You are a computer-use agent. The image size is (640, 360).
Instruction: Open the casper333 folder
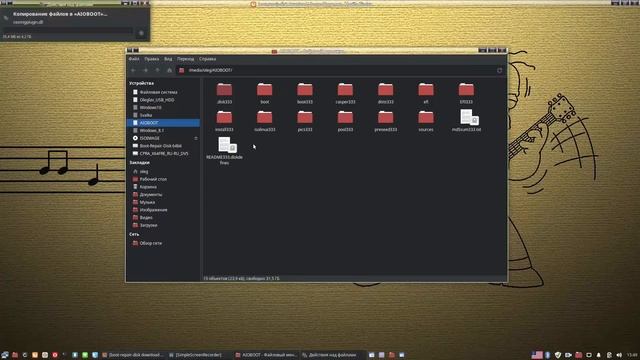[345, 93]
